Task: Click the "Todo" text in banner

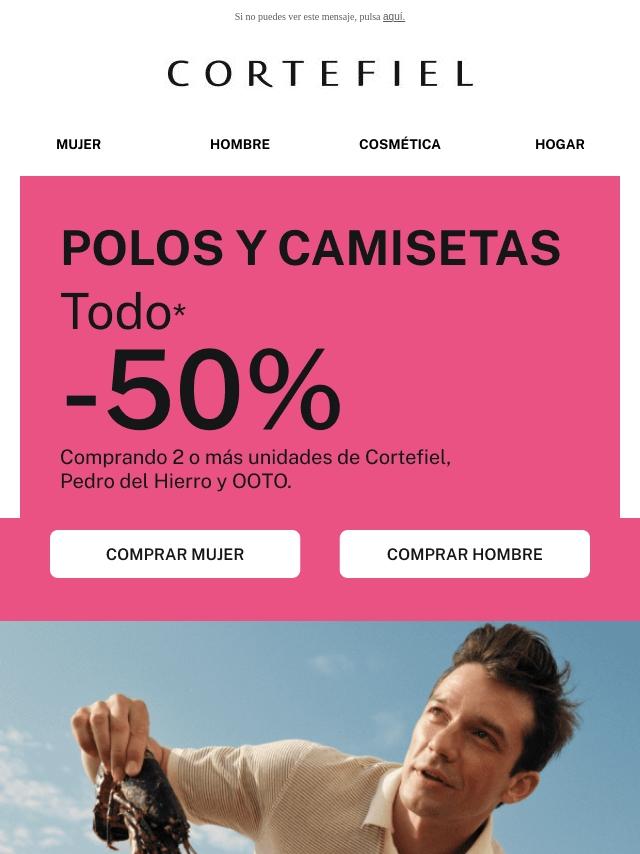Action: pos(116,312)
